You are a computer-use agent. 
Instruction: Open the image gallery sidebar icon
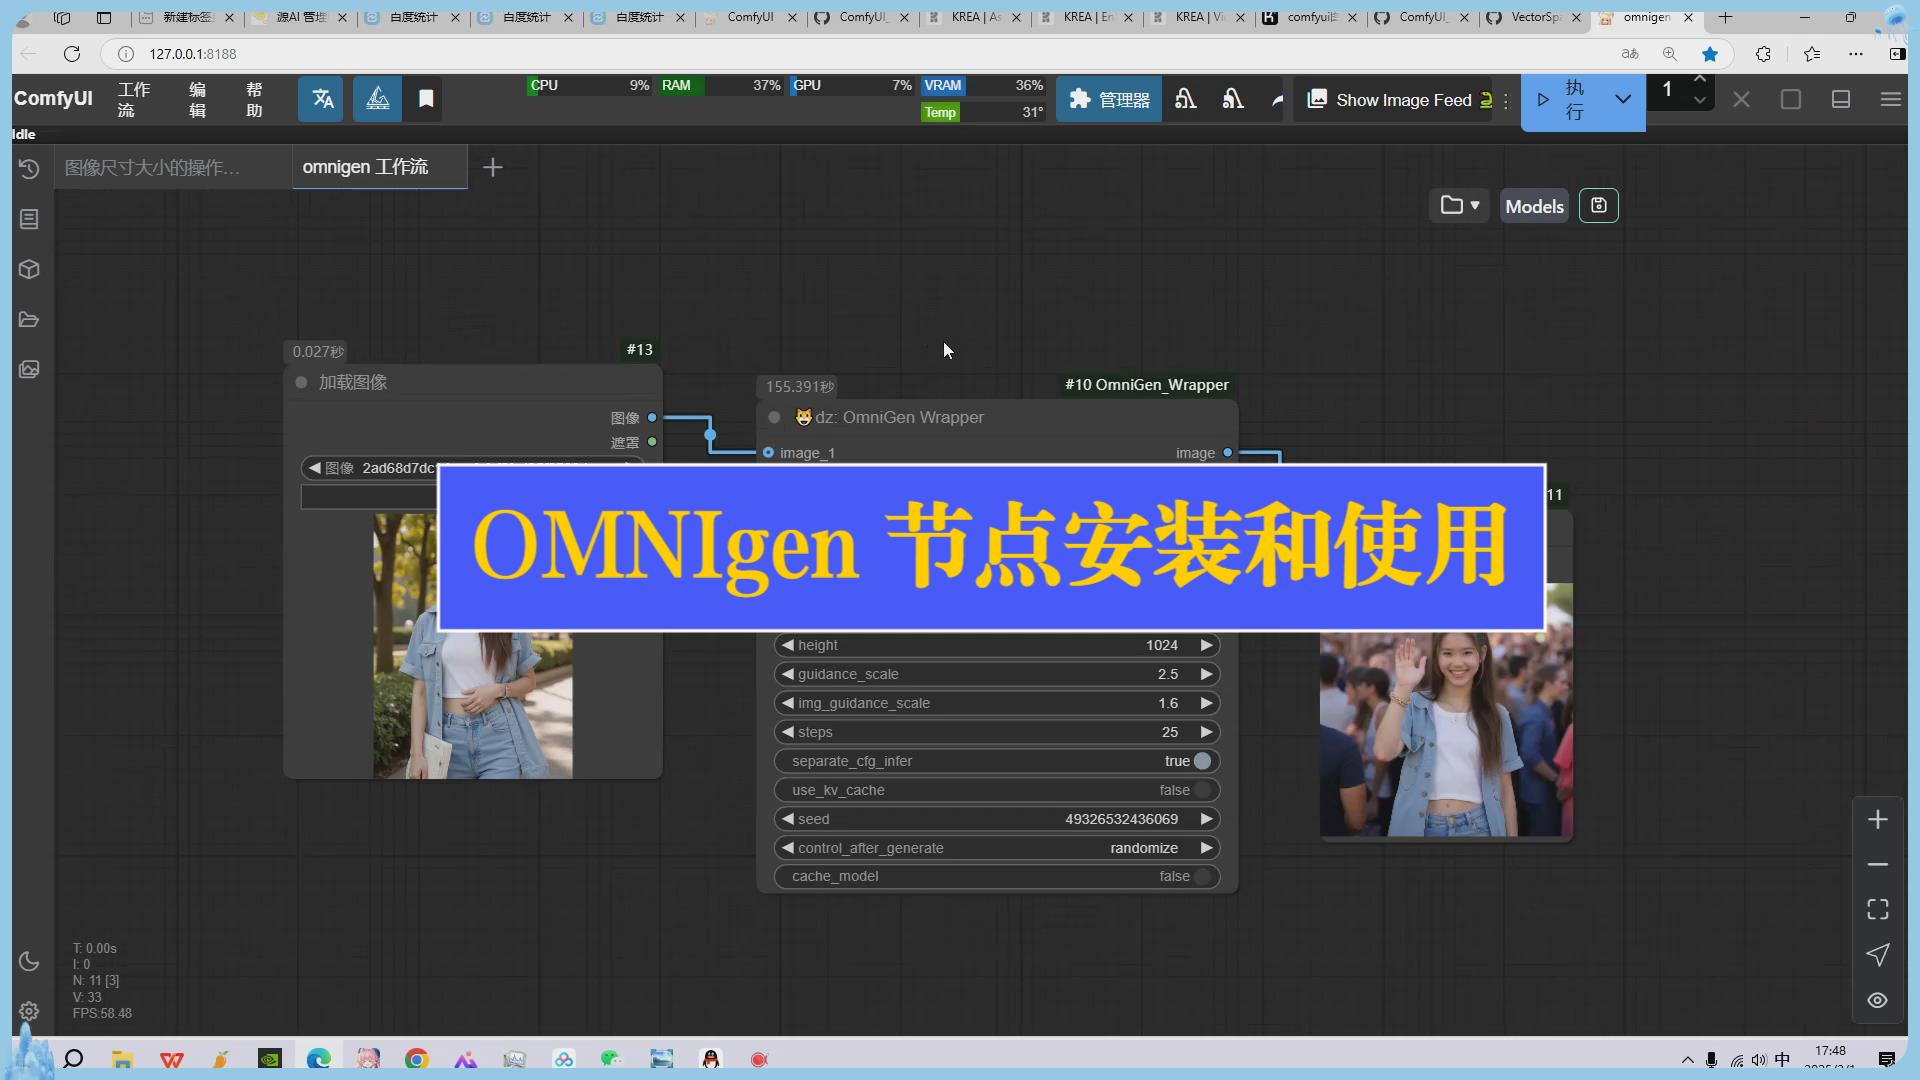29,369
